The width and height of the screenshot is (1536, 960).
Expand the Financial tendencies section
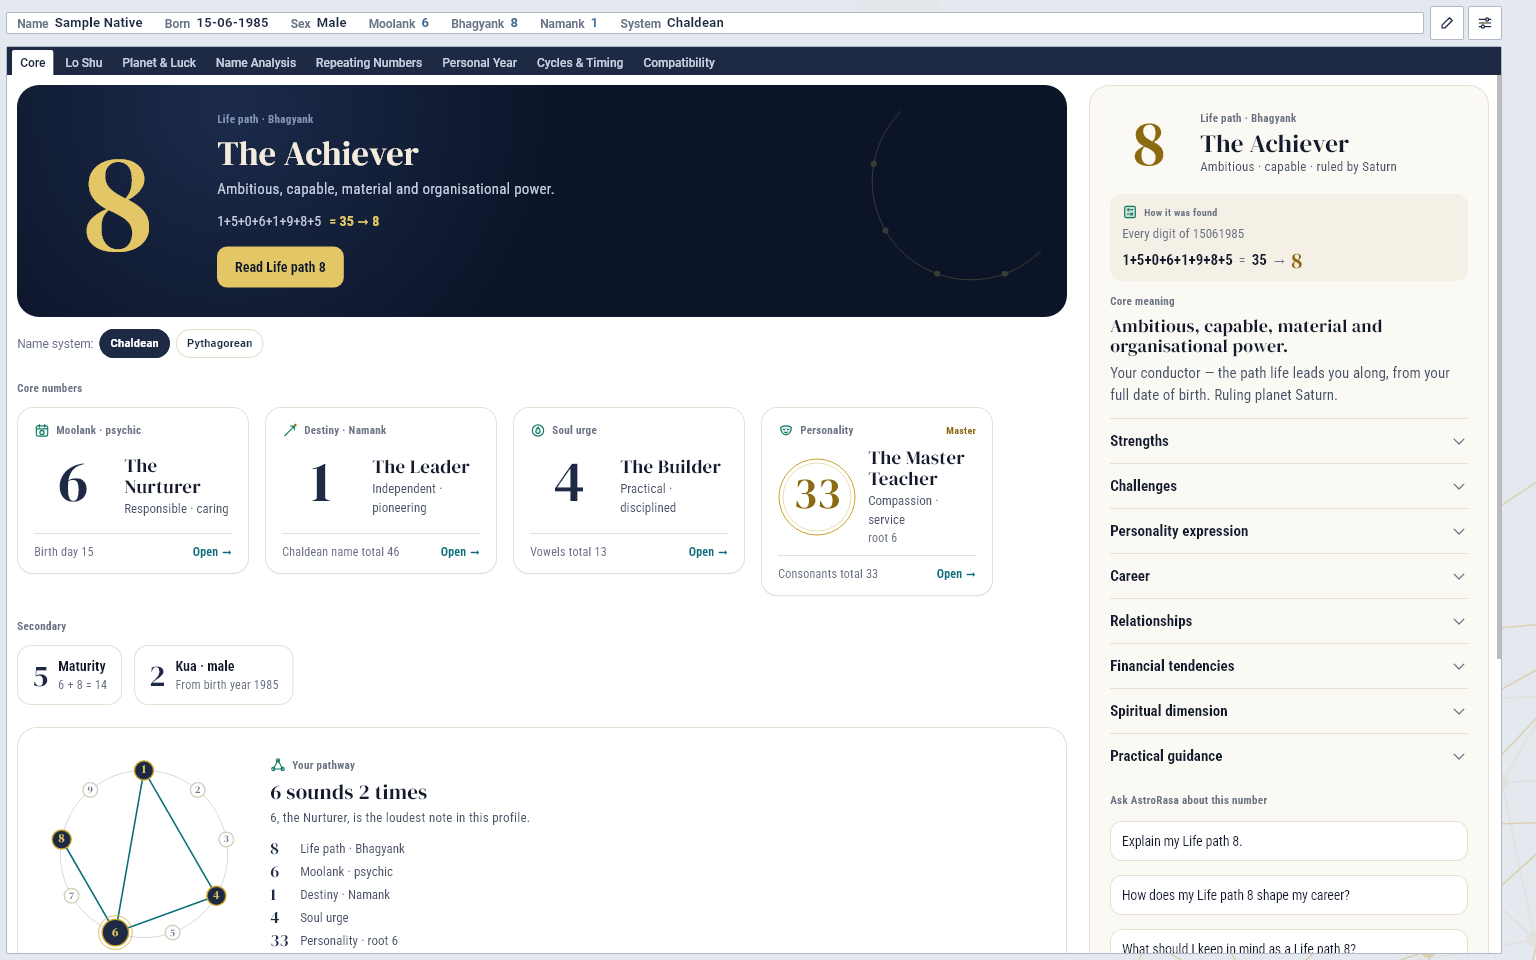coord(1289,666)
